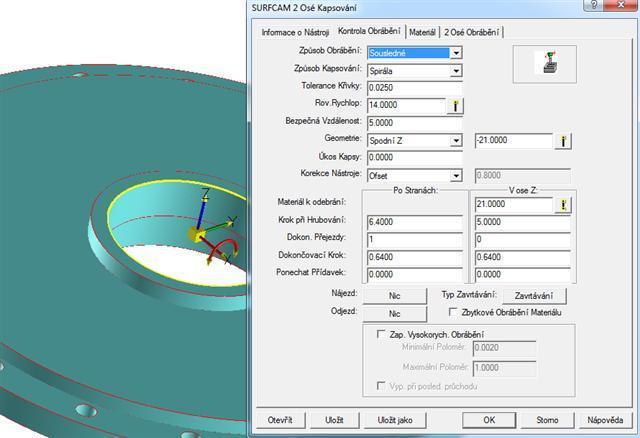
Task: Click the Zavrtávání type button
Action: point(534,296)
